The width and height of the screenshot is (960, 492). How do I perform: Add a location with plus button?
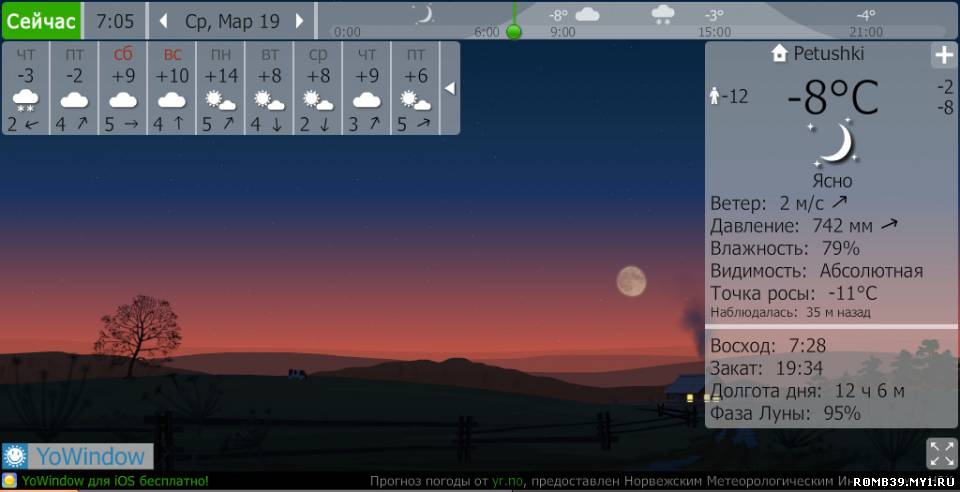click(x=943, y=55)
